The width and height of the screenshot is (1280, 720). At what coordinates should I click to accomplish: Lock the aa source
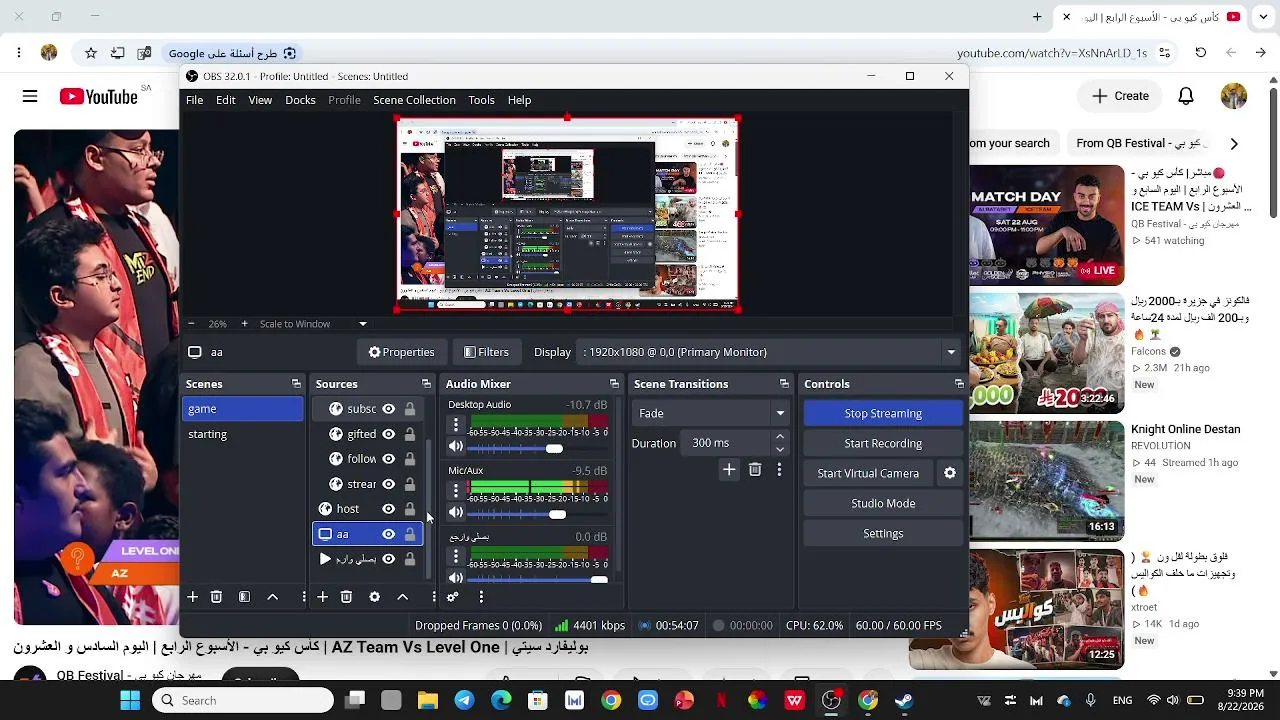click(410, 534)
